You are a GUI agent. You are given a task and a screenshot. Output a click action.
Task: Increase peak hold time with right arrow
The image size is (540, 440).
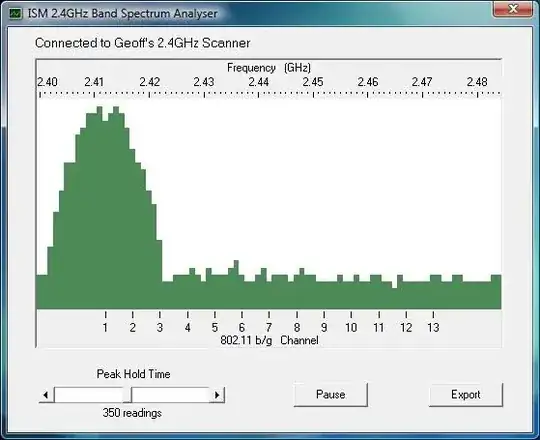click(x=217, y=395)
